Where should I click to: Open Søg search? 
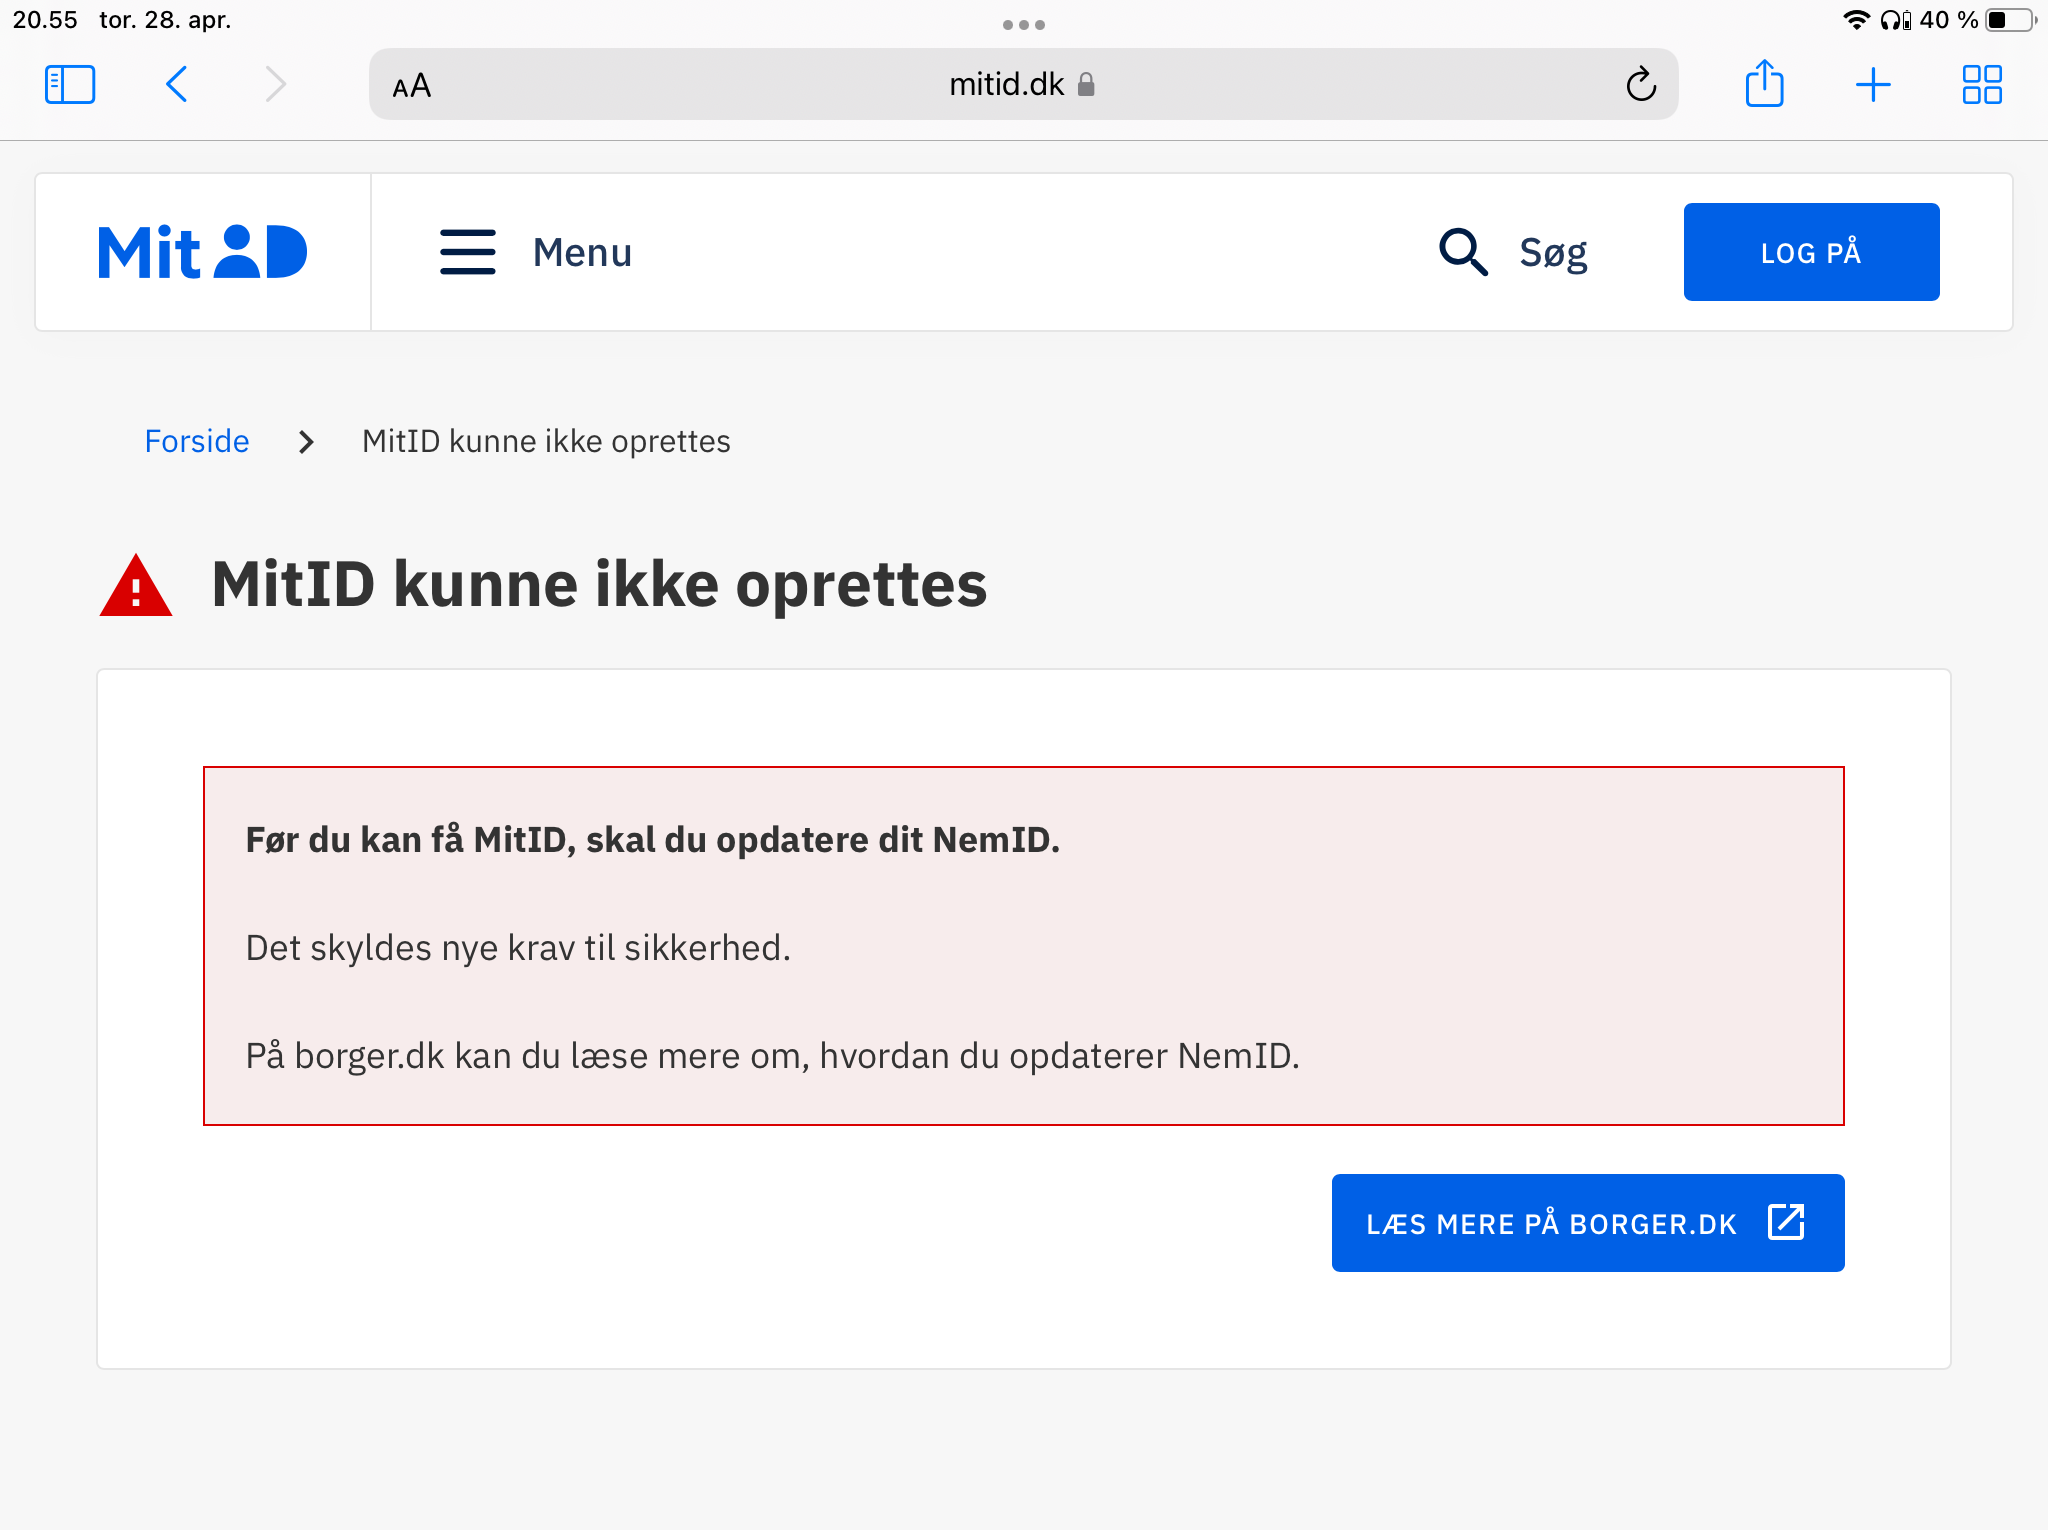click(x=1553, y=253)
